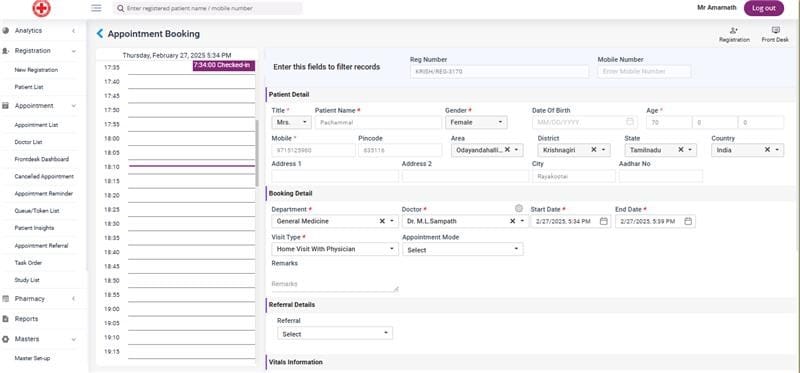800x373 pixels.
Task: Click the Masters gear icon
Action: [6, 339]
